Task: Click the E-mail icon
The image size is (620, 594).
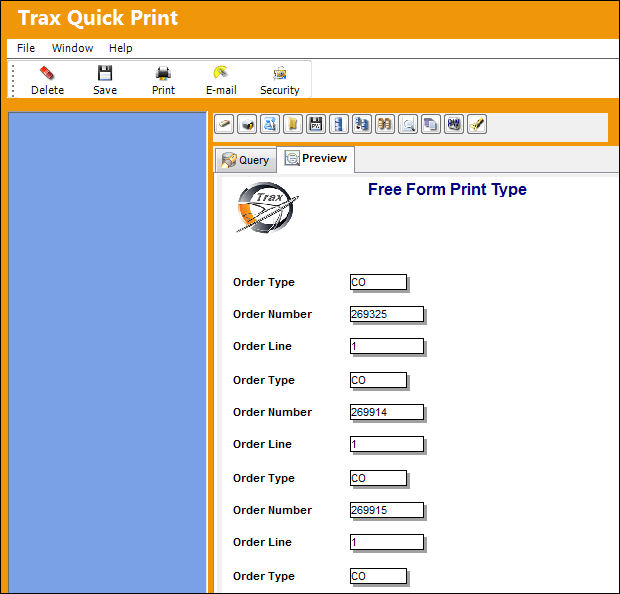Action: (x=221, y=73)
